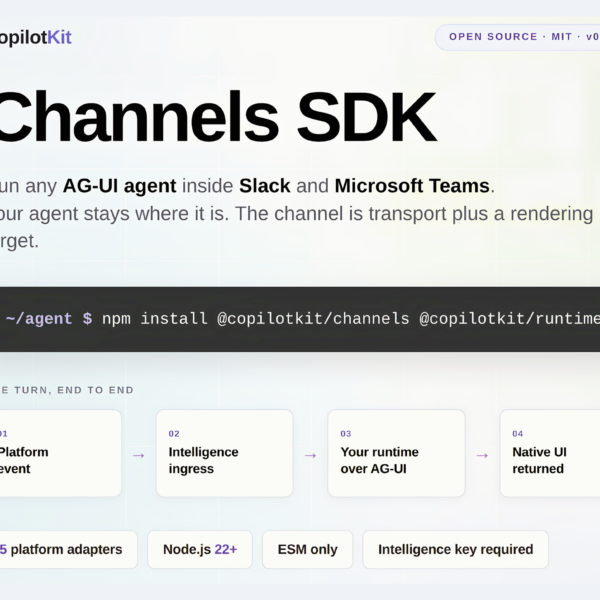Open the Your runtime over AG-UI card
The width and height of the screenshot is (600, 600).
[396, 453]
